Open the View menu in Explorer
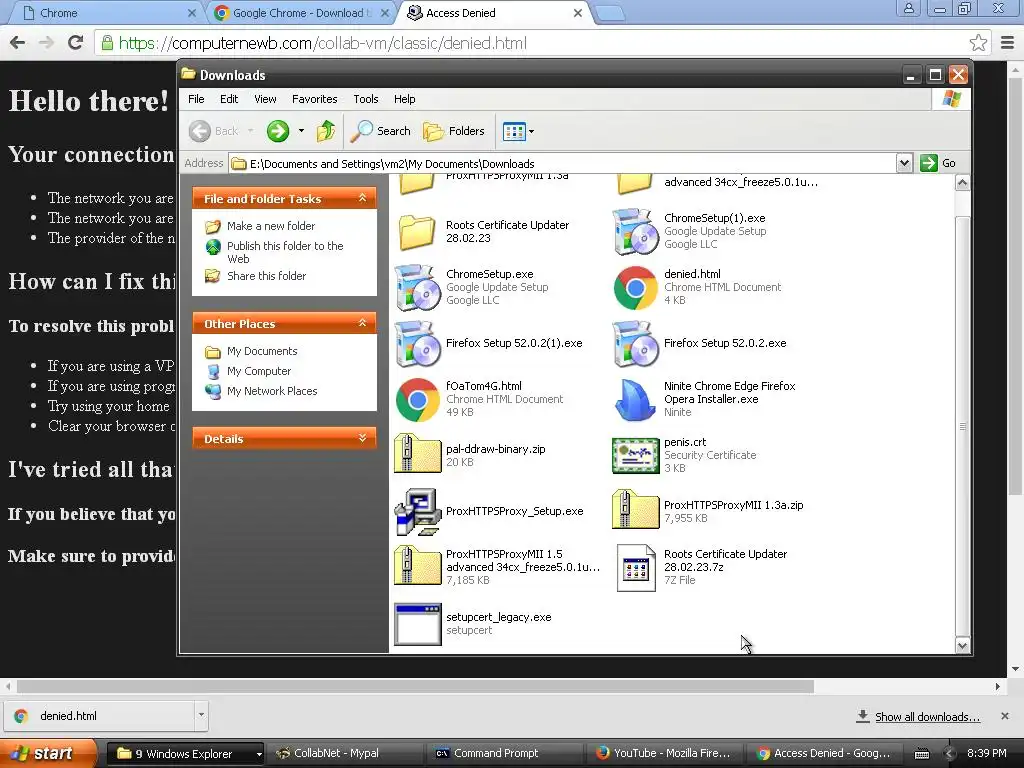 tap(265, 99)
